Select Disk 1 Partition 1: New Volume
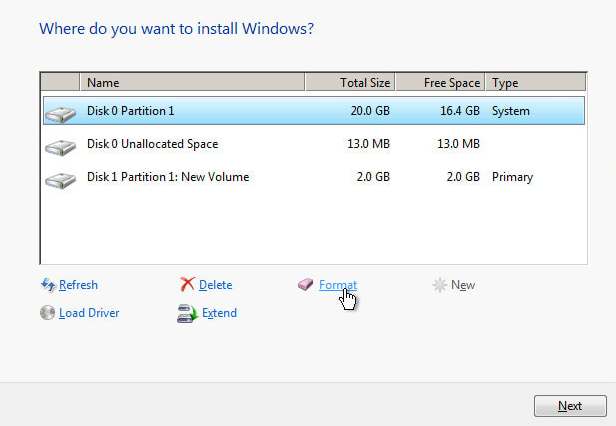 pyautogui.click(x=314, y=177)
